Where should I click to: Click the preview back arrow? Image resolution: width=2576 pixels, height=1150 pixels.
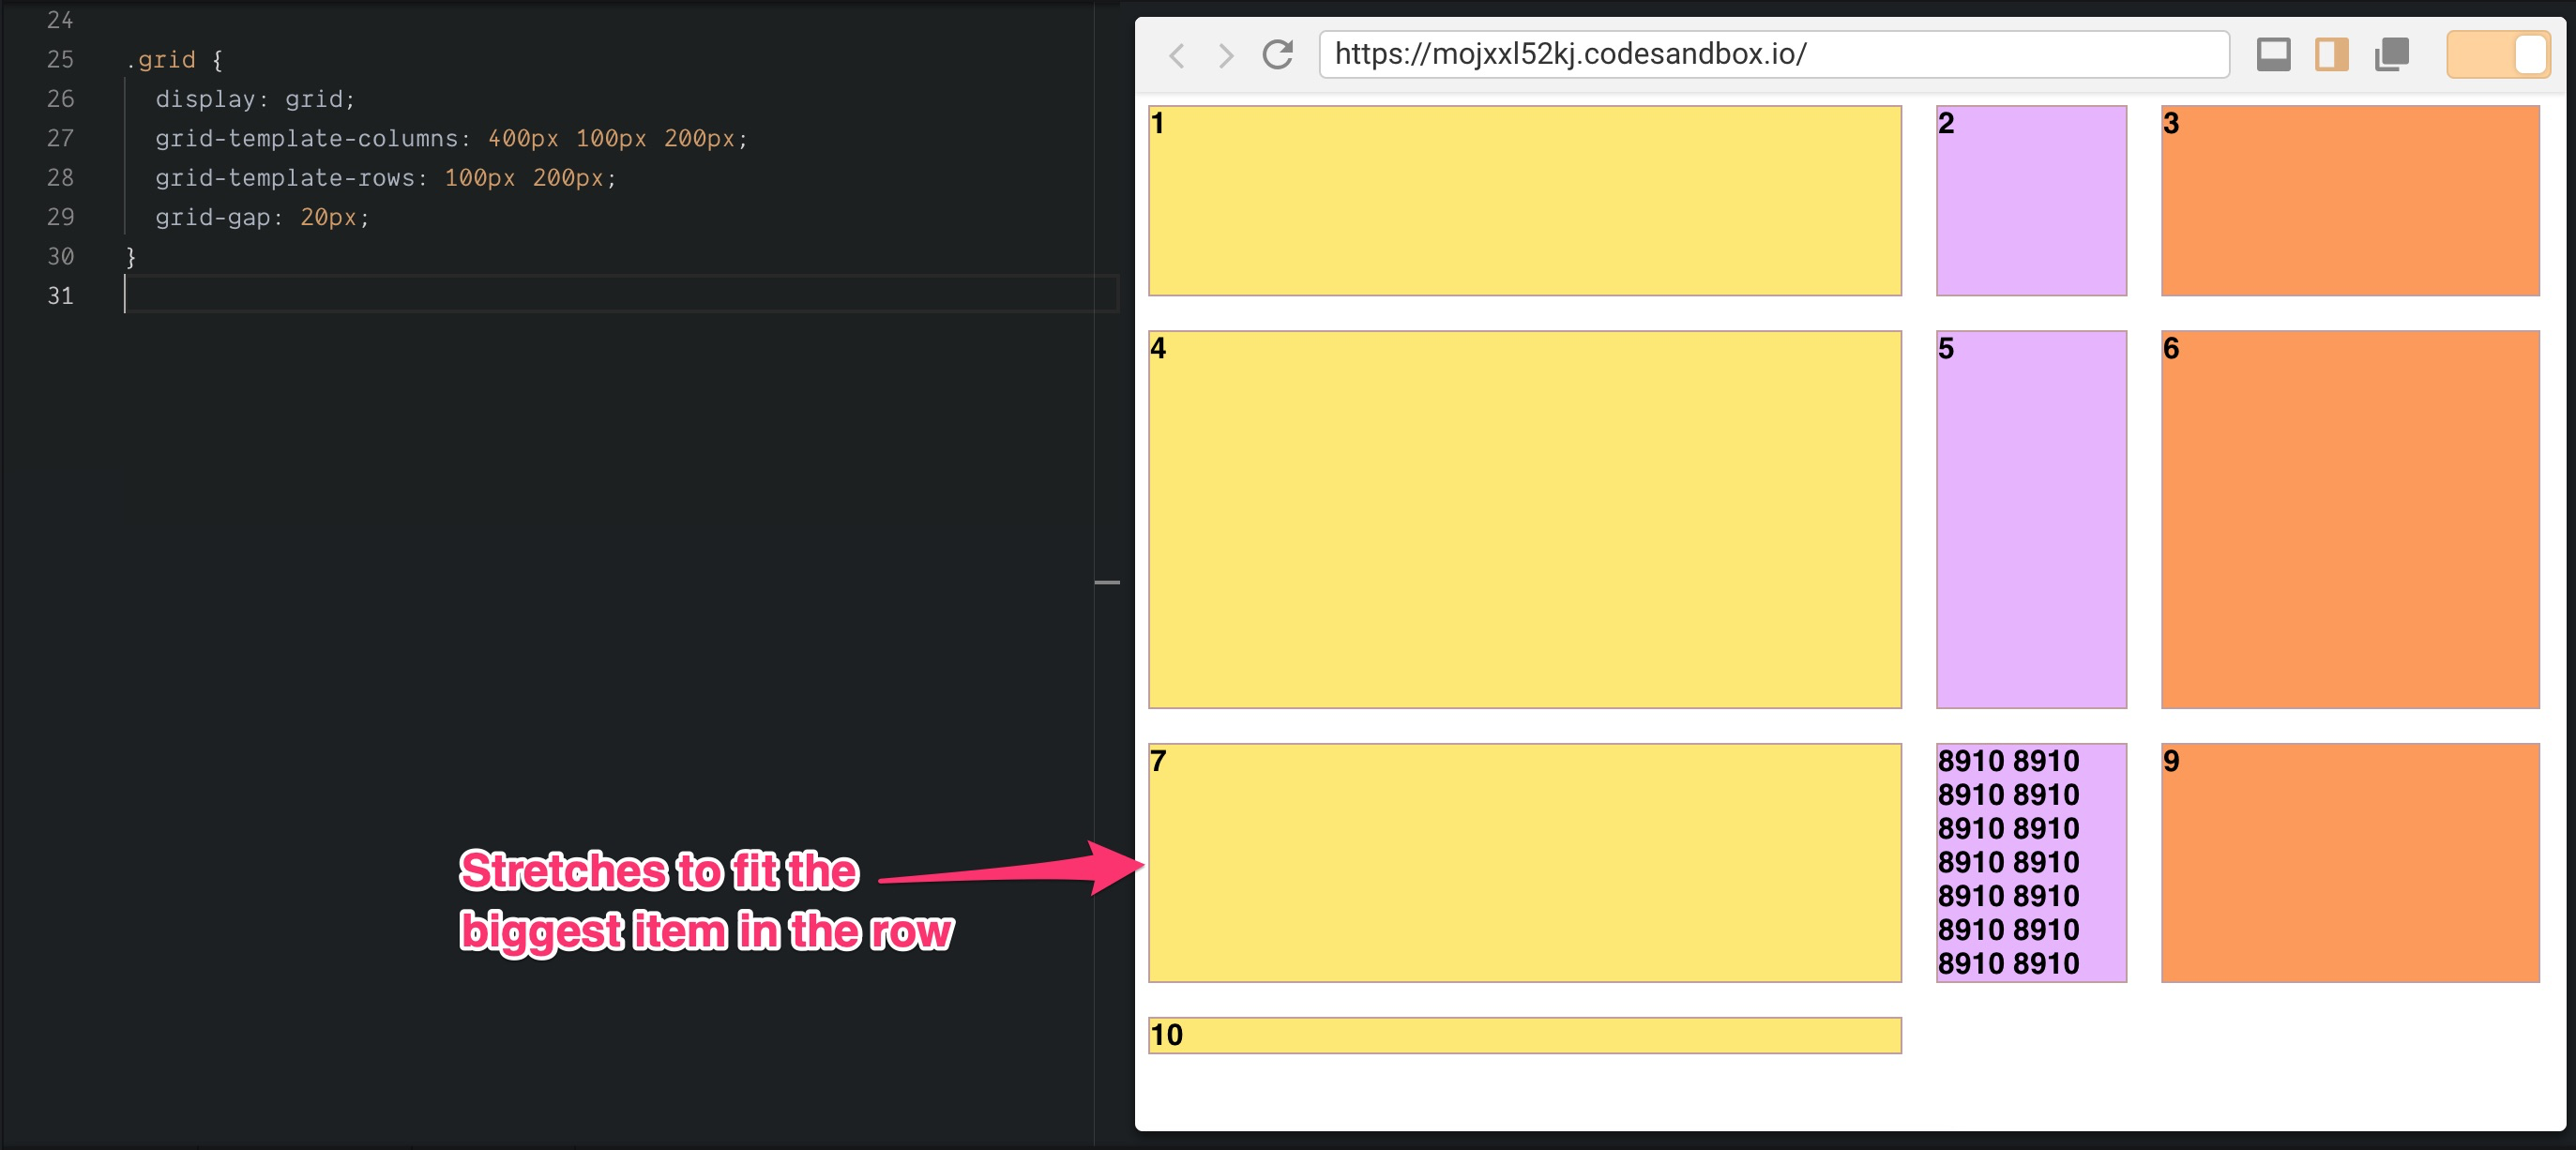tap(1177, 55)
